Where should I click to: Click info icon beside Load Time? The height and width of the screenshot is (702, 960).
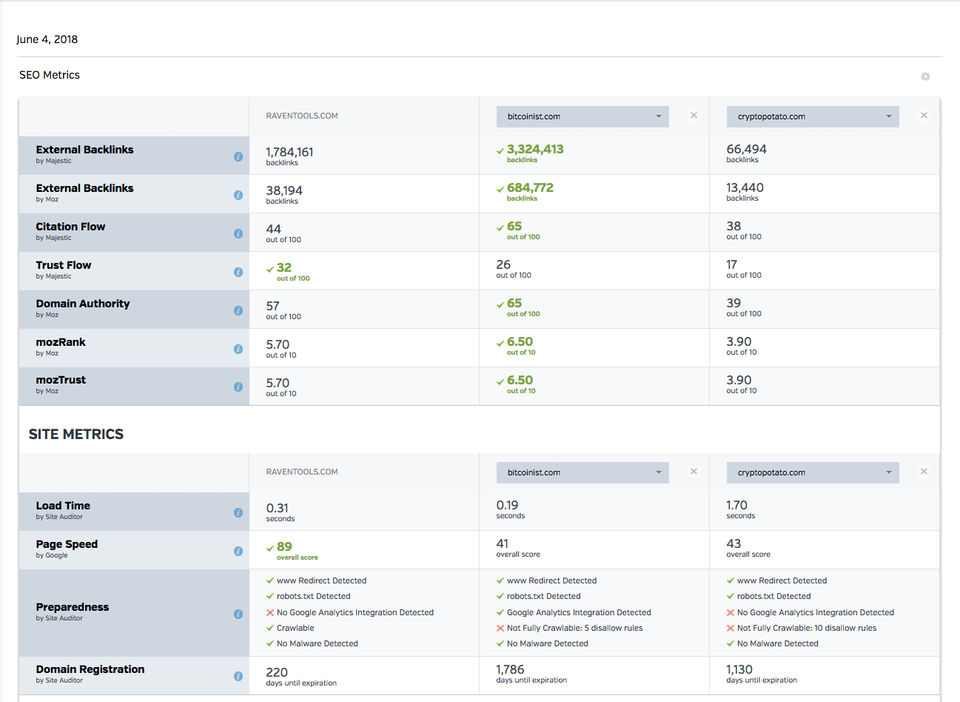238,512
